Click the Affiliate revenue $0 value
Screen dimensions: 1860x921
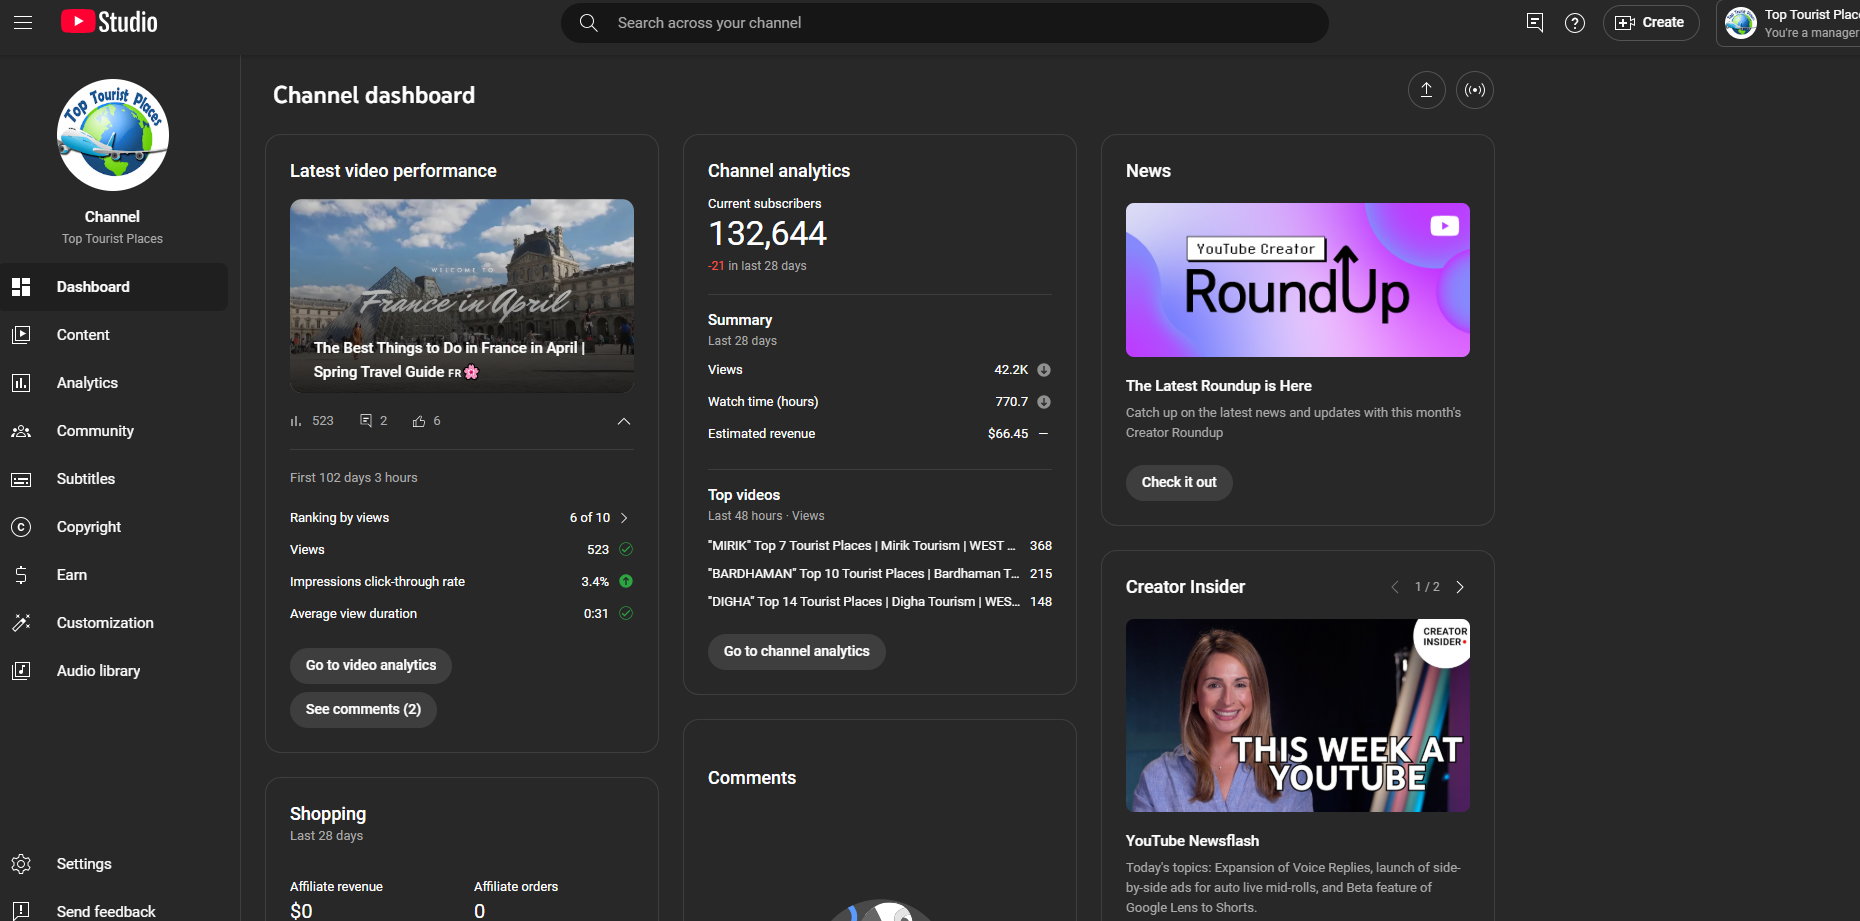coord(301,911)
